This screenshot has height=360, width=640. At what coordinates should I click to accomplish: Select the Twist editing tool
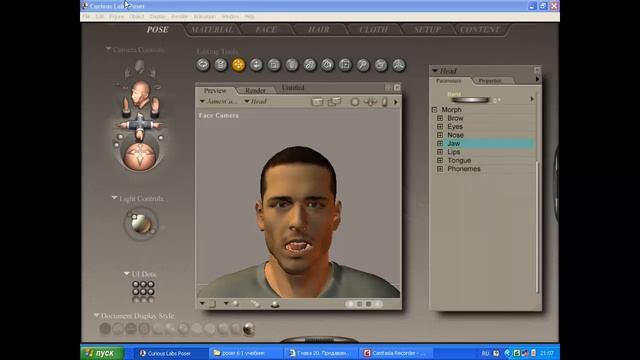[221, 65]
